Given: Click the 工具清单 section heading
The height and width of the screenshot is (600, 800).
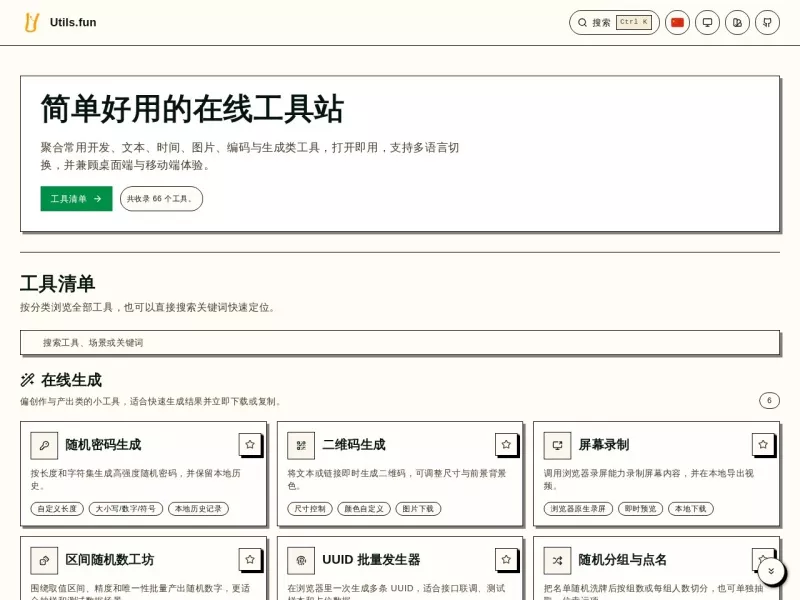Looking at the screenshot, I should tap(58, 284).
